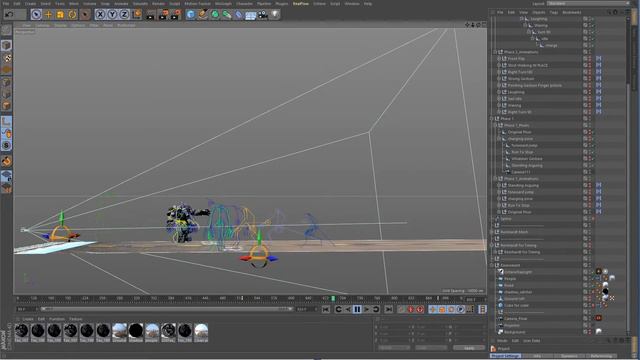Switch to Points mode in sidebar
This screenshot has height=360, width=640.
coord(6,82)
